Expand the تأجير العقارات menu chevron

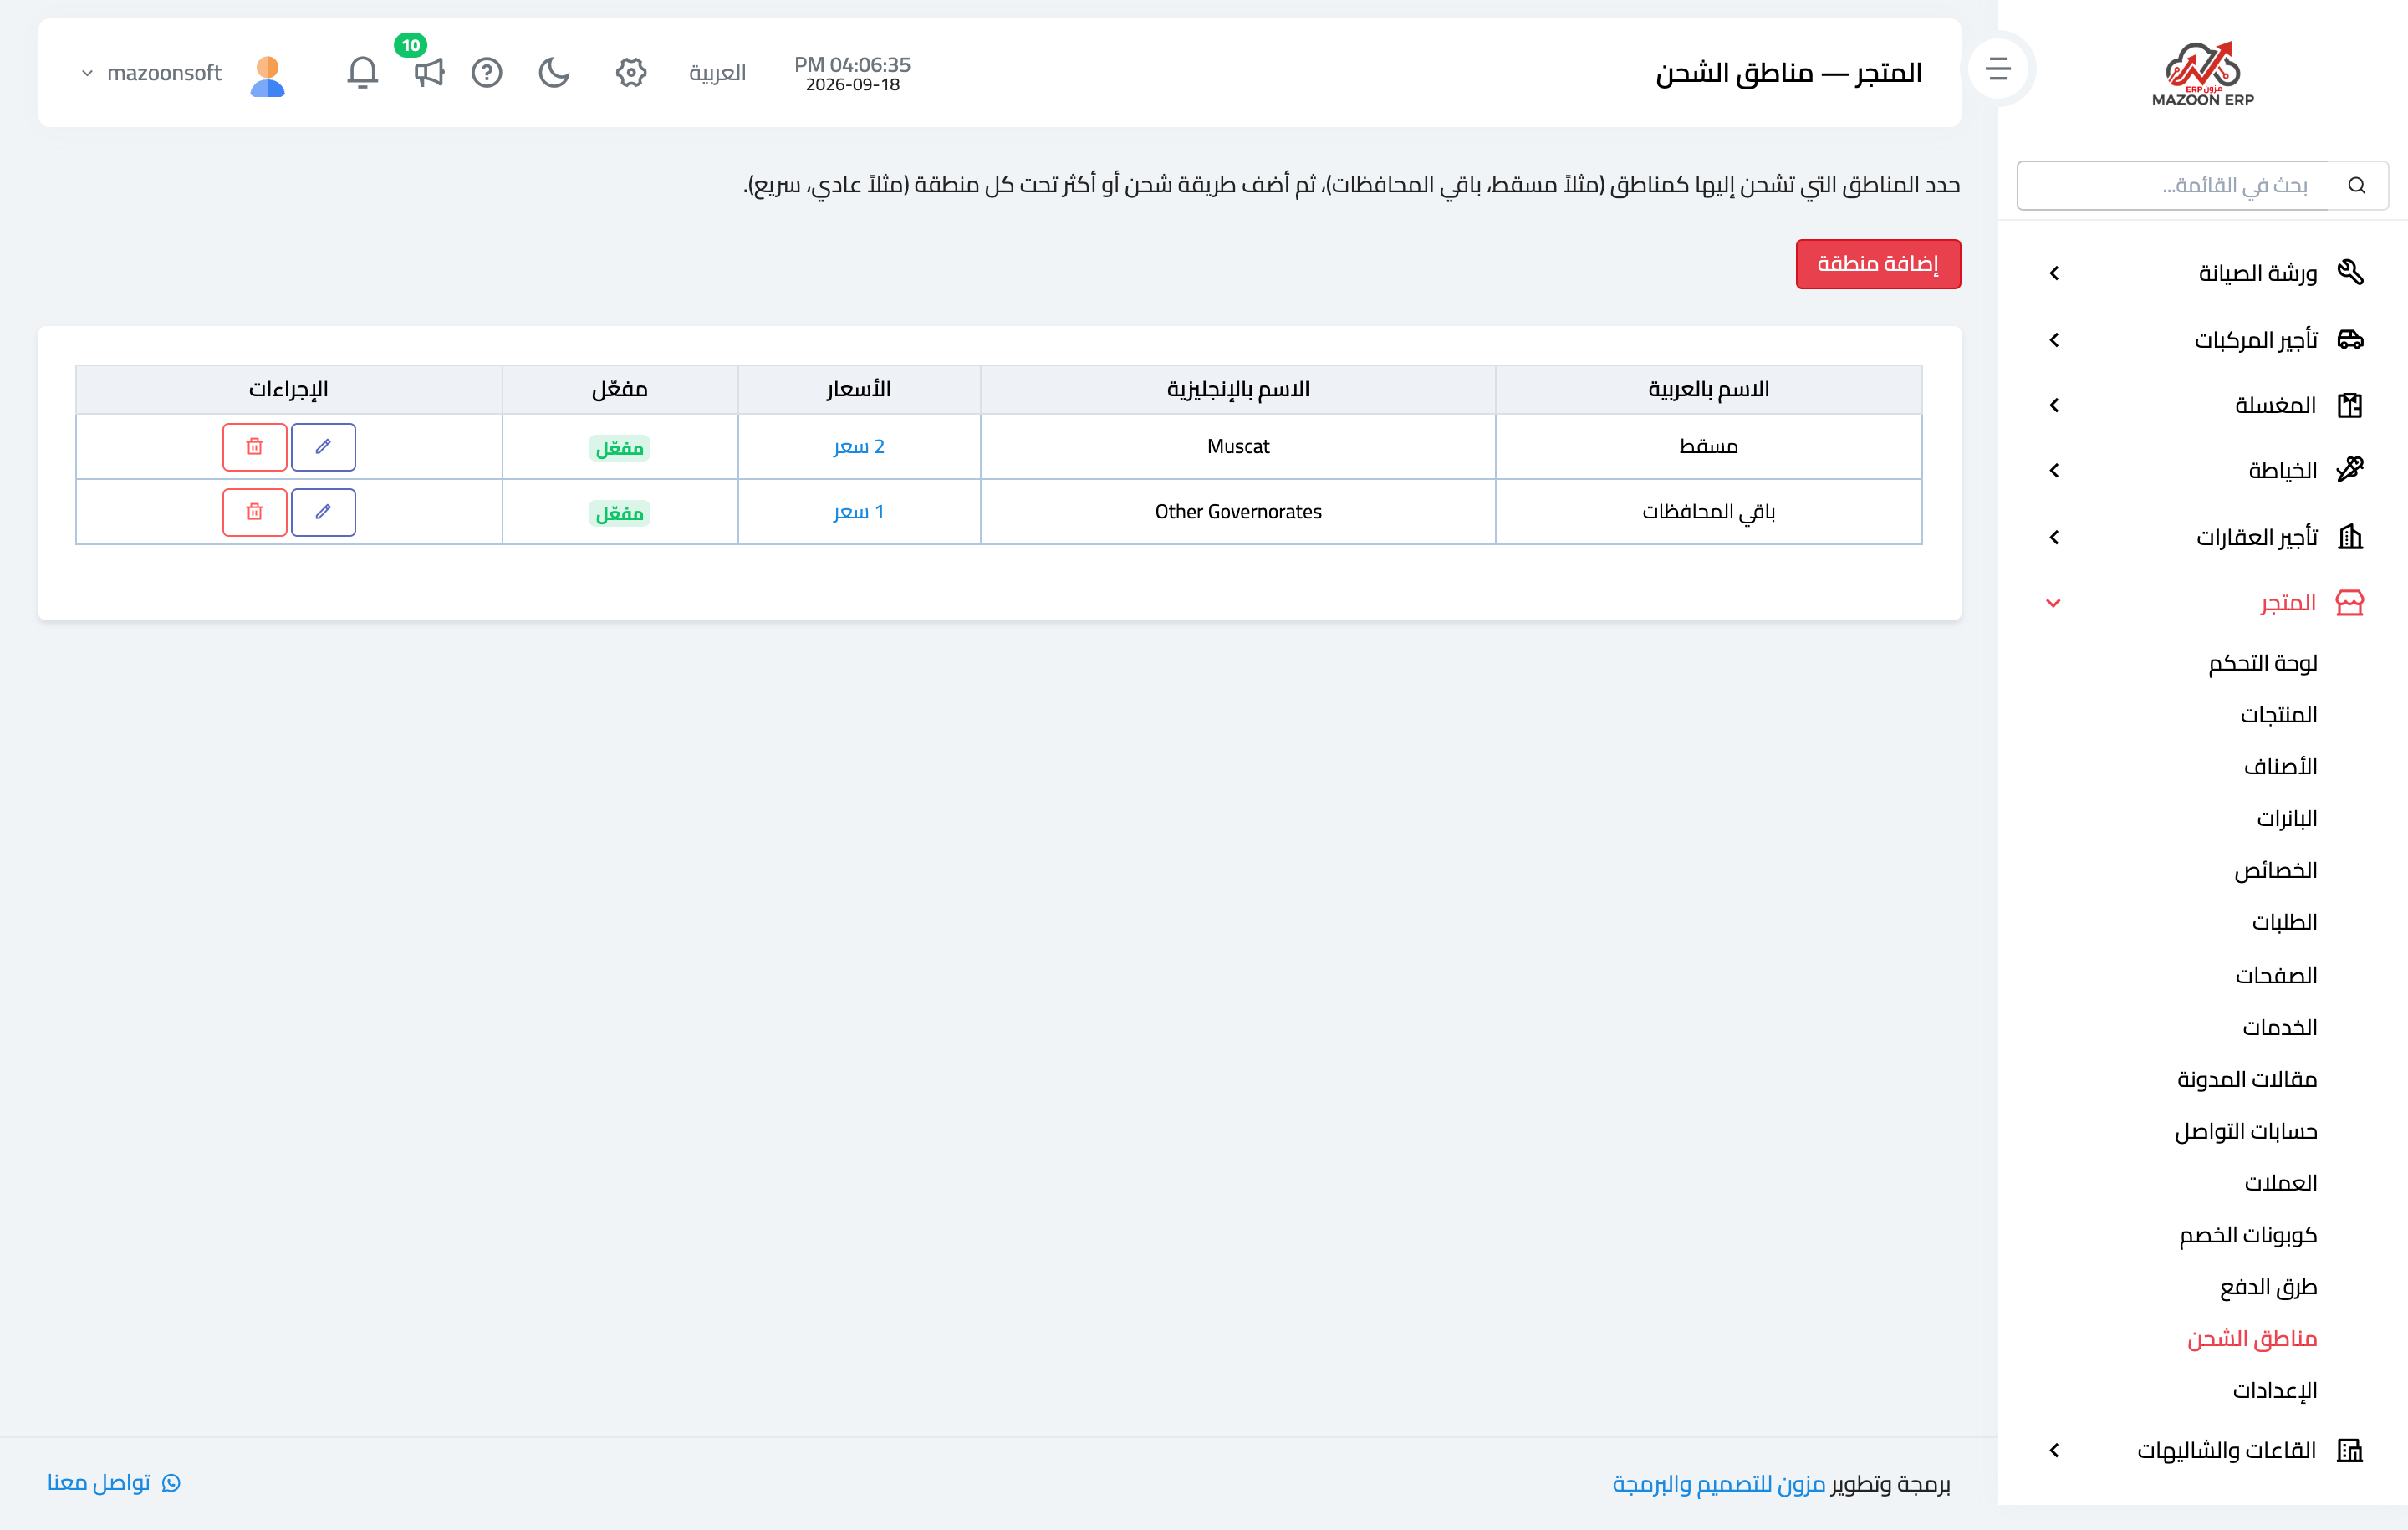[x=2054, y=537]
